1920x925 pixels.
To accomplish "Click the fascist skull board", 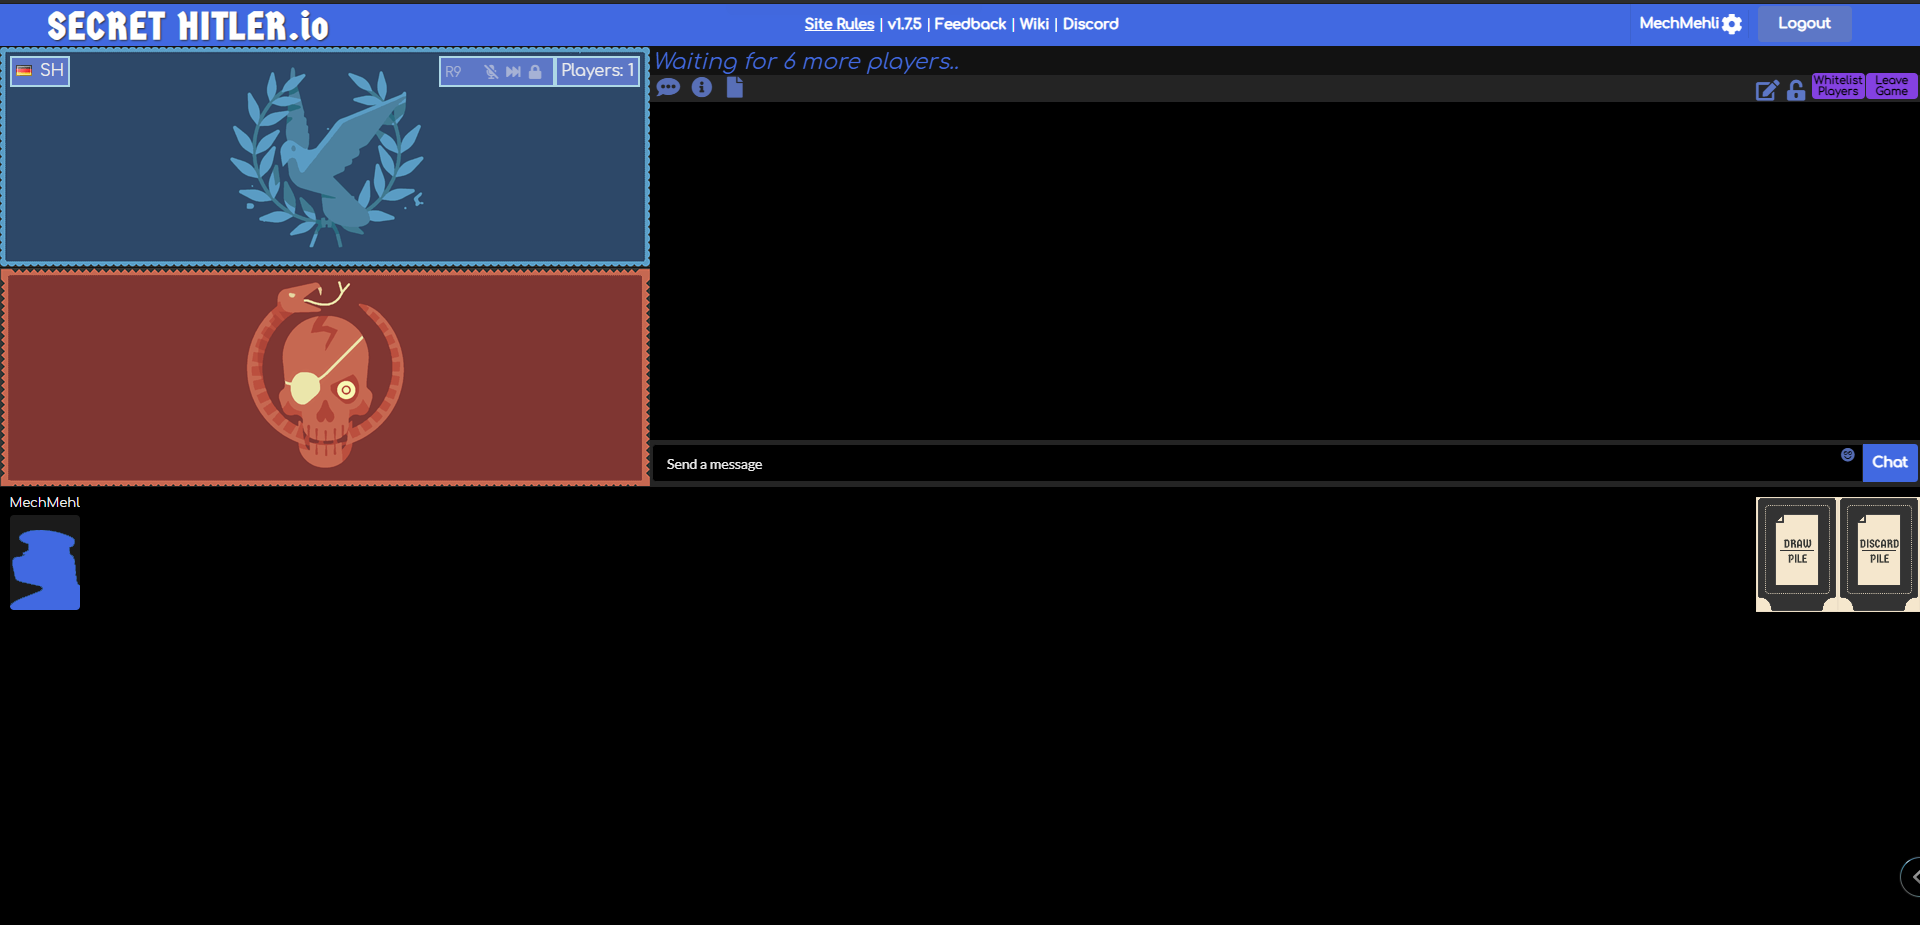I will tap(325, 377).
